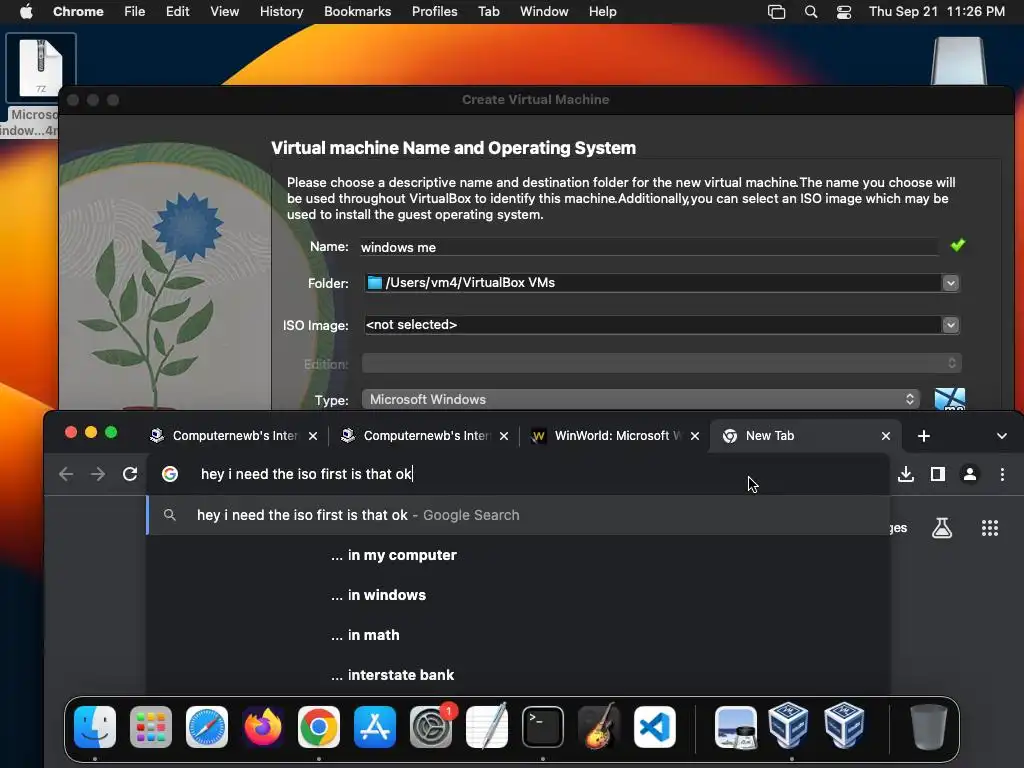
Task: Open the Chrome profile avatar
Action: coord(970,474)
